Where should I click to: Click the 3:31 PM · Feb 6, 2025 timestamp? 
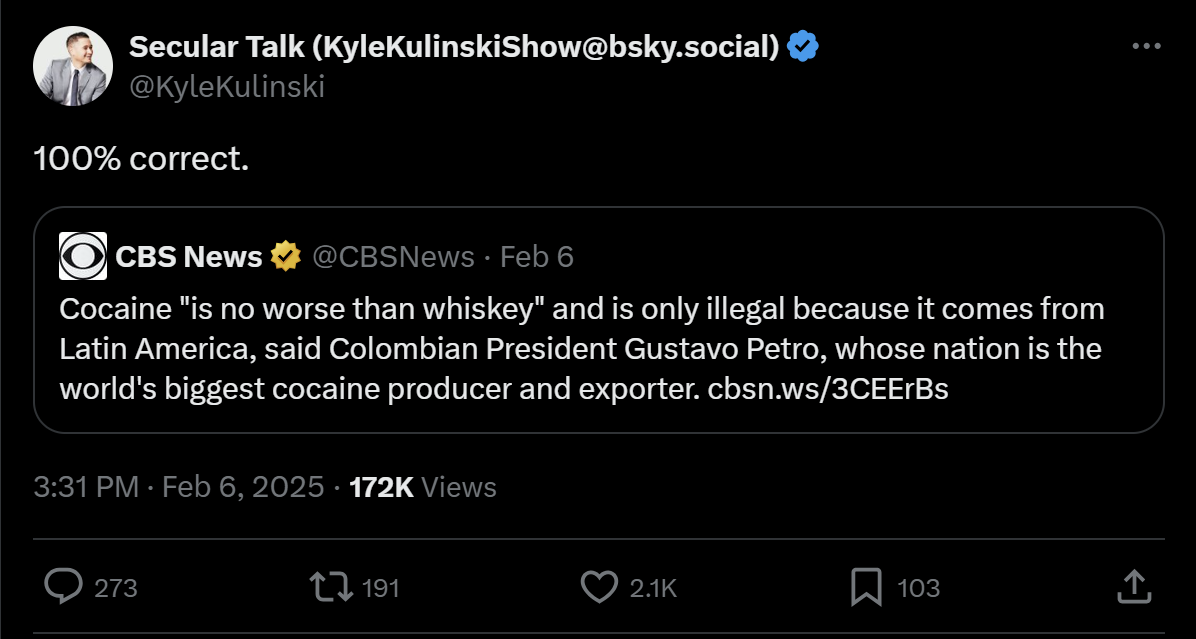tap(179, 487)
